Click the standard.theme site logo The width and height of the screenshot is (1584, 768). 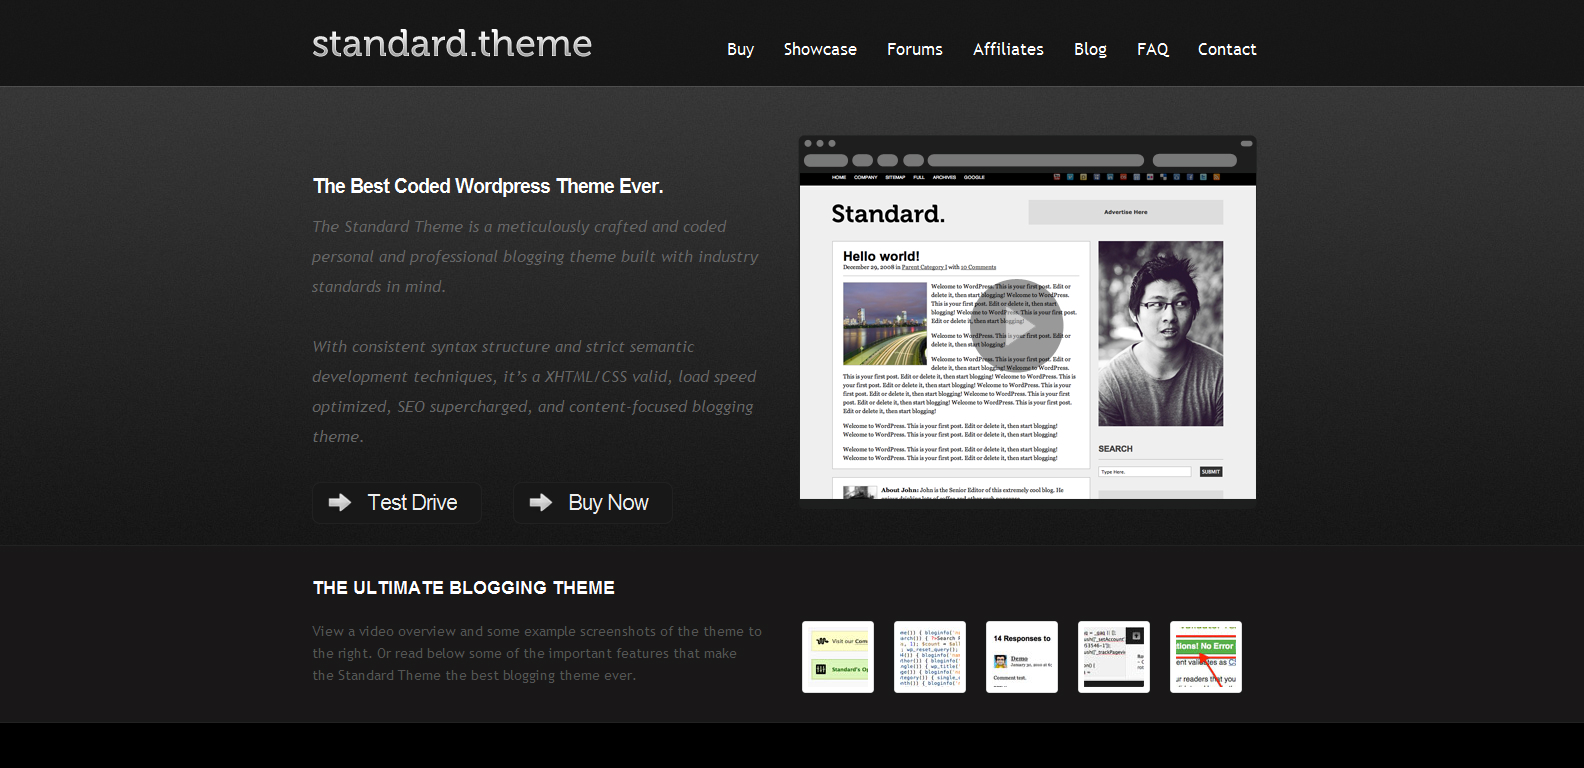(452, 44)
